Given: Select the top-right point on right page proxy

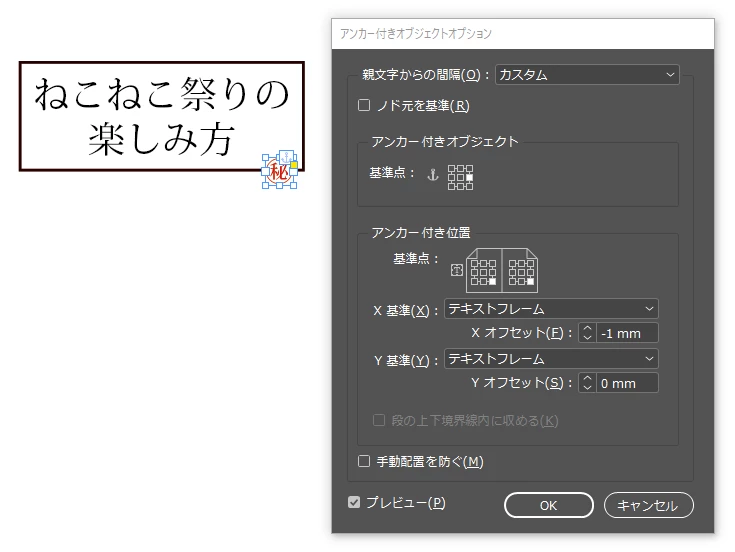Looking at the screenshot, I should pos(530,263).
